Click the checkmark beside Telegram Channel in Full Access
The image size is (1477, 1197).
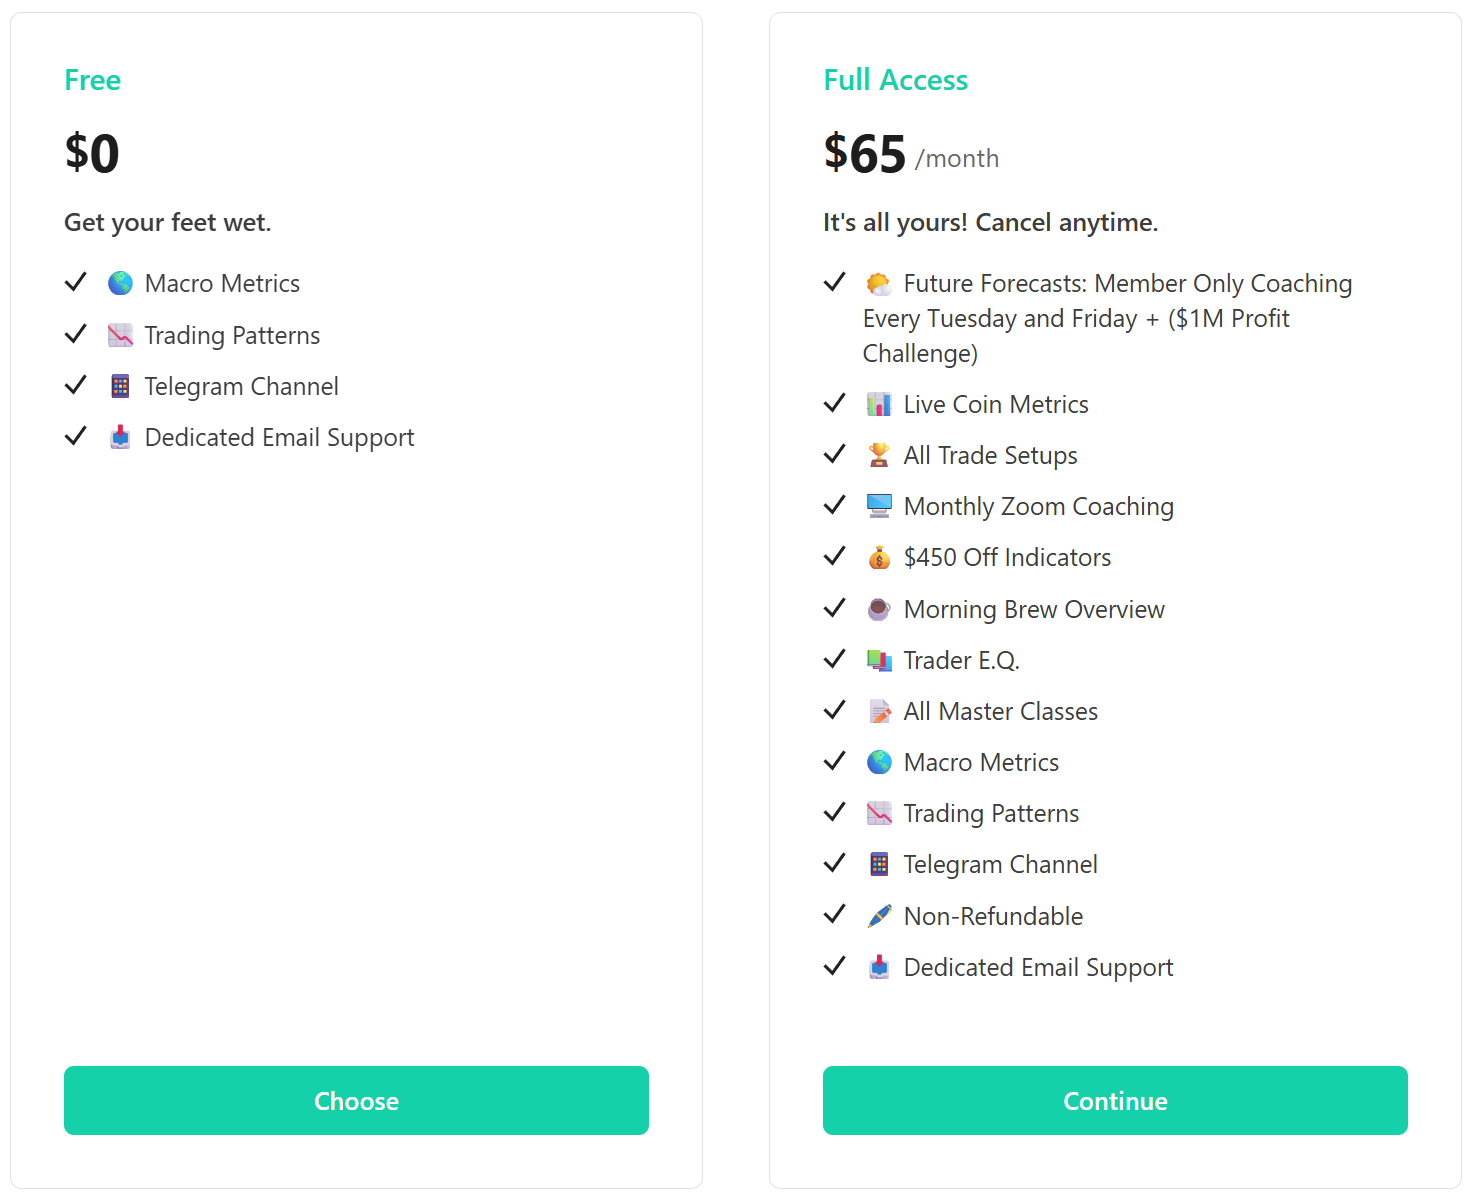tap(835, 863)
